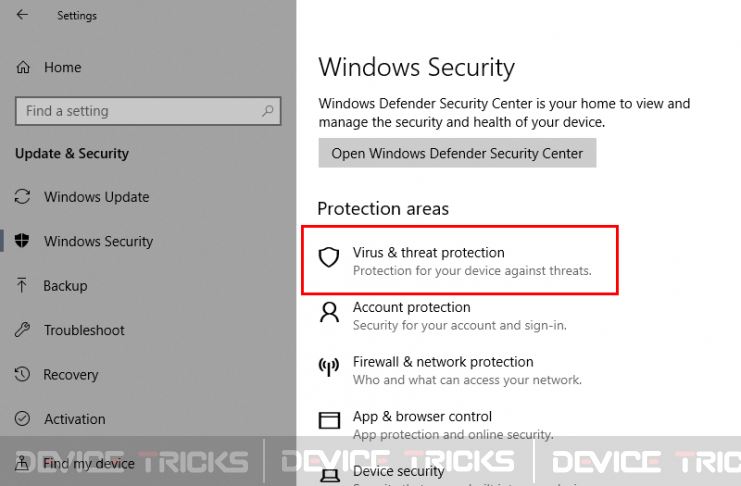
Task: Click the Windows Security shield icon in sidebar
Action: pyautogui.click(x=22, y=241)
